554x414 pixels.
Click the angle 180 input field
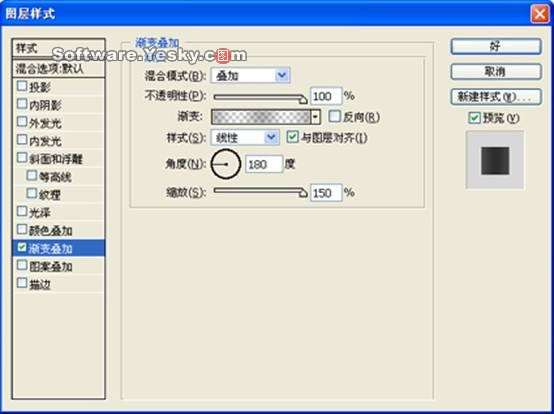[264, 164]
